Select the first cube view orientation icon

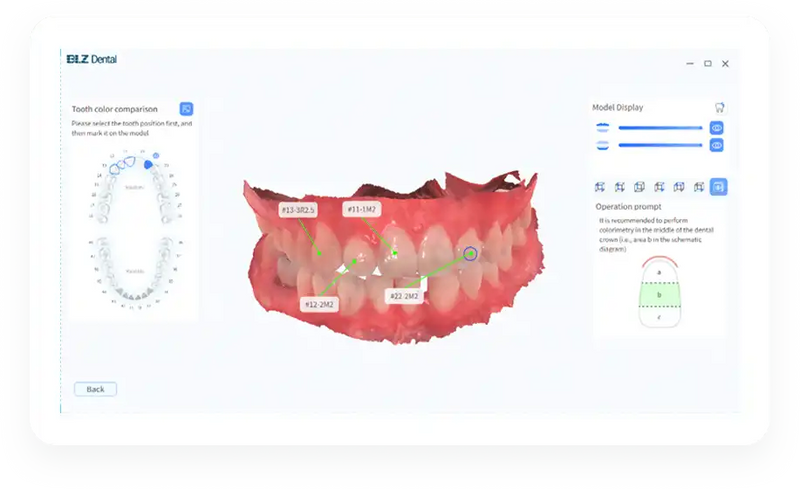(600, 187)
